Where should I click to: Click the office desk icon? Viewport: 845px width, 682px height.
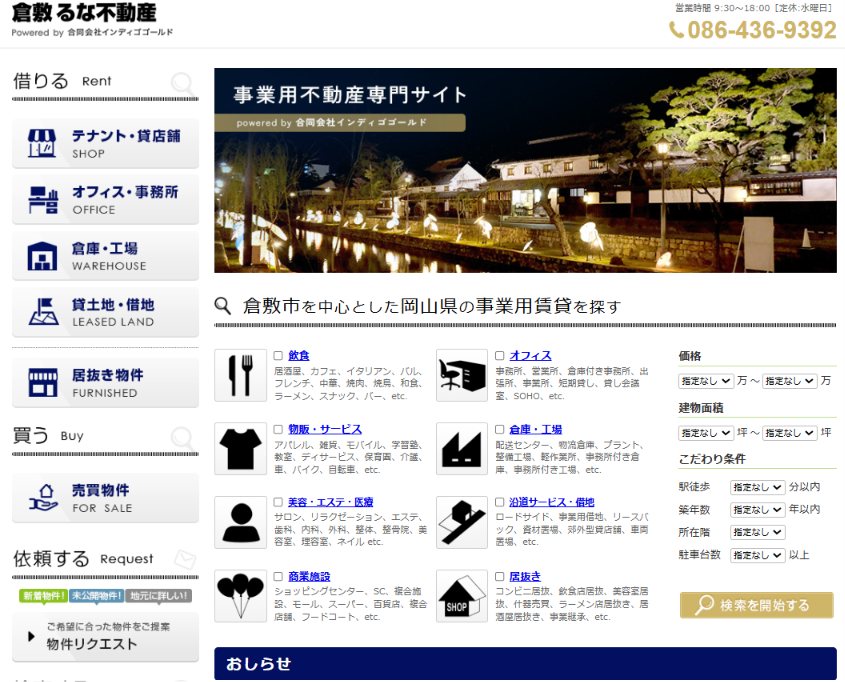[462, 375]
